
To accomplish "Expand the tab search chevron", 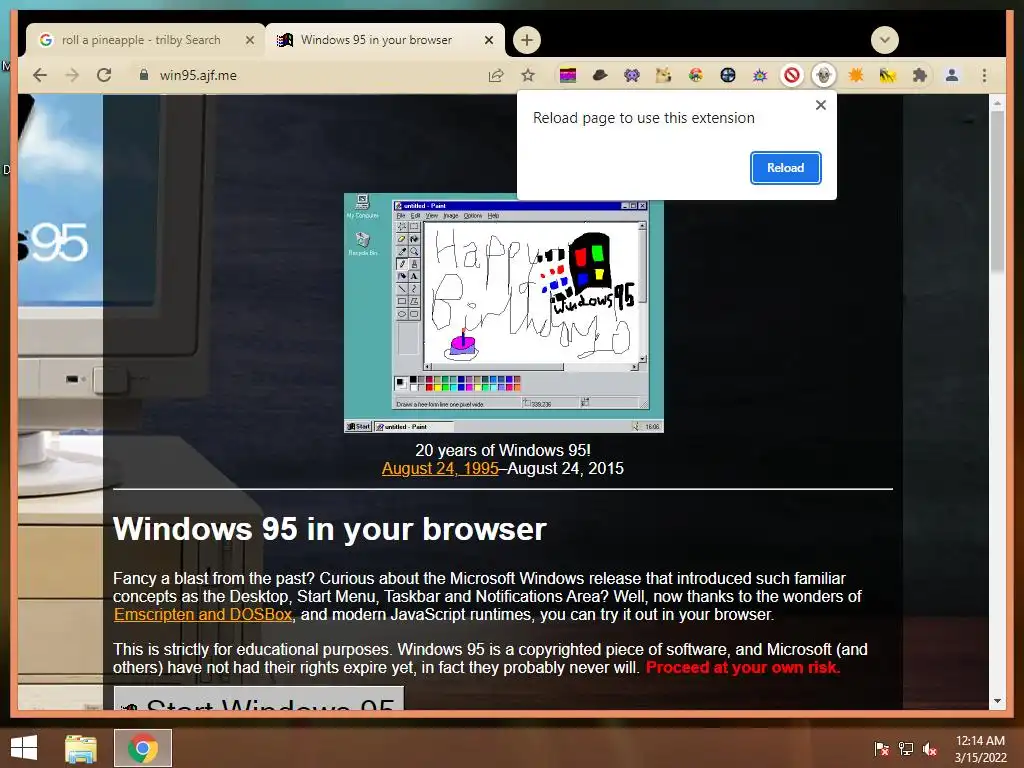I will [885, 40].
